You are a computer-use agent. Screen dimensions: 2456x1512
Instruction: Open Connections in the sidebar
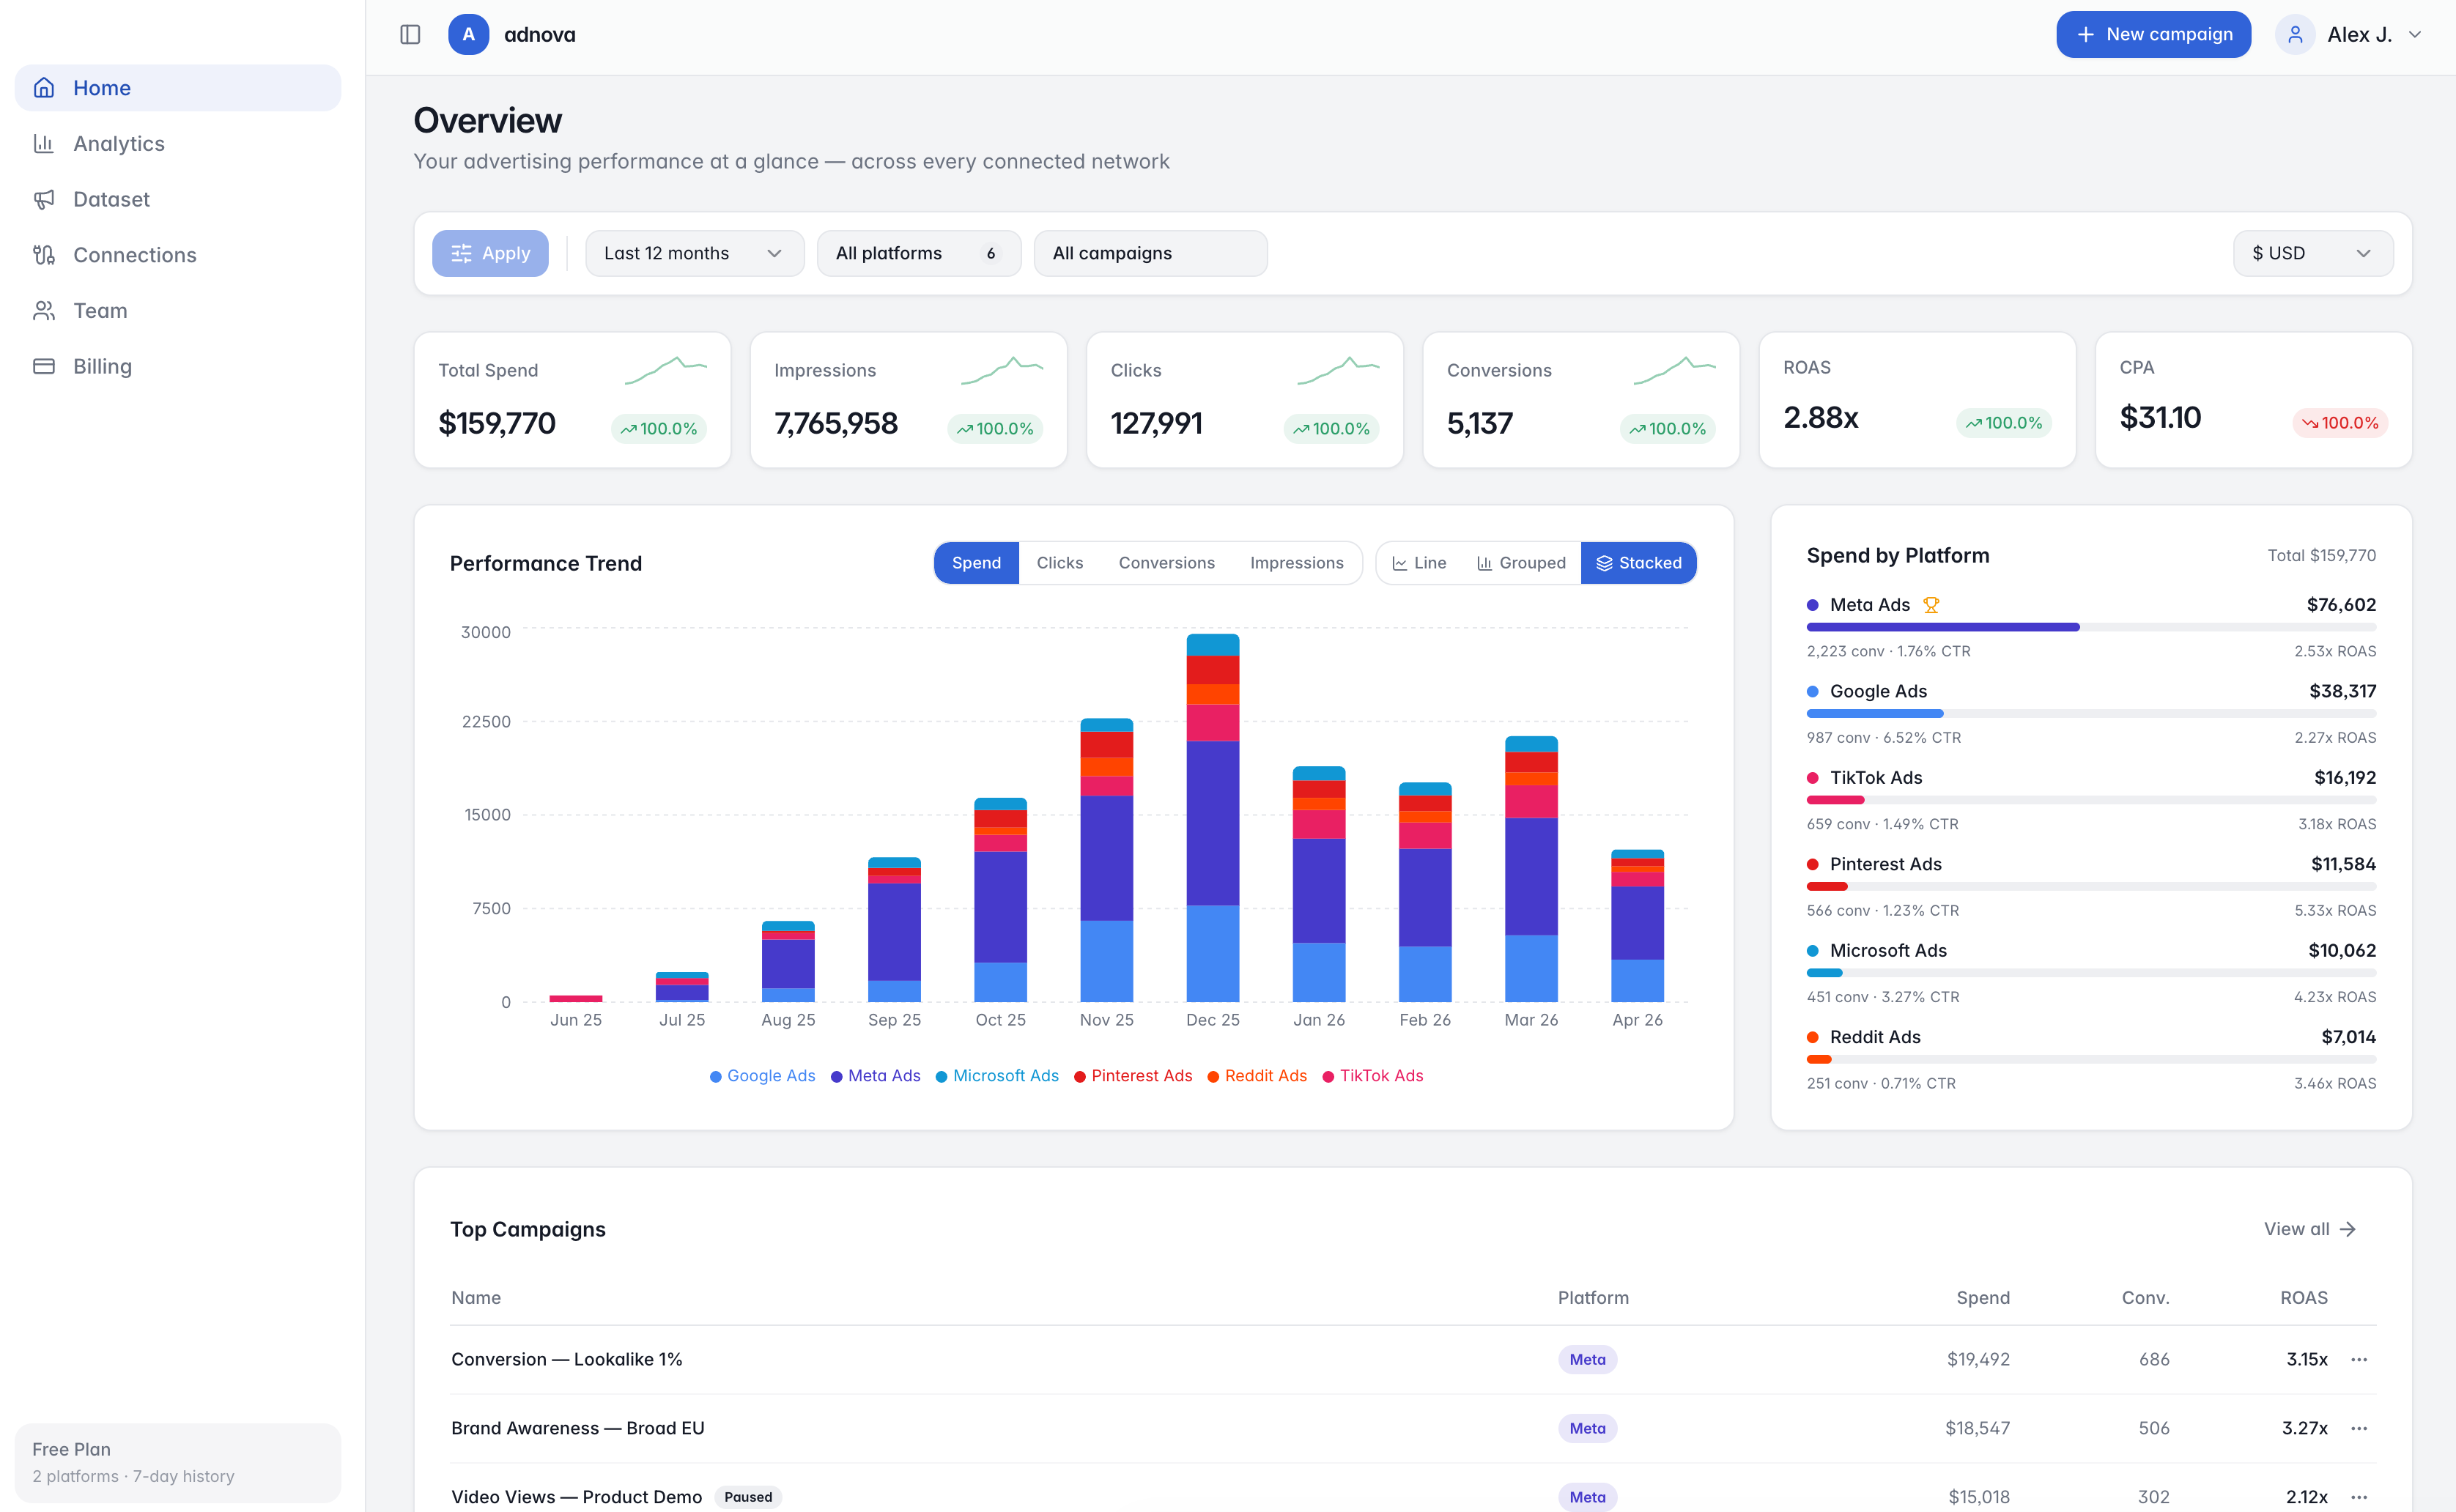[178, 255]
